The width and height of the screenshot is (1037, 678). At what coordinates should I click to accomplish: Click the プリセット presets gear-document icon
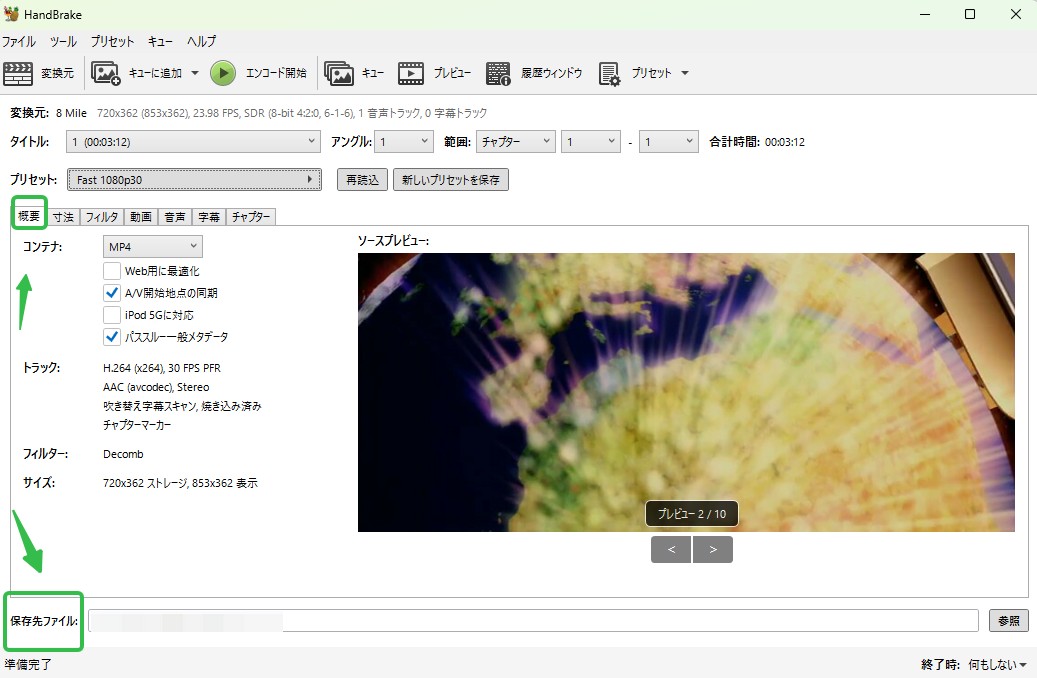click(609, 73)
